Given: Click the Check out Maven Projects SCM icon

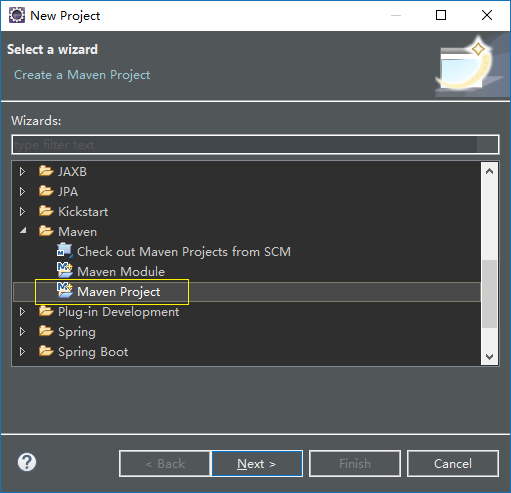Looking at the screenshot, I should pos(64,251).
